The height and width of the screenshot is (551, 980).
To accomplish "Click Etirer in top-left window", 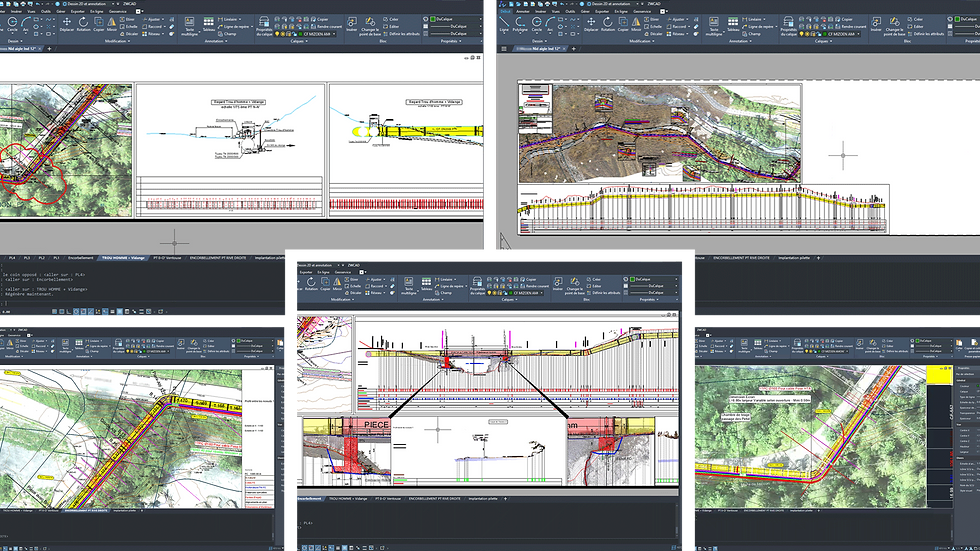I will point(128,19).
